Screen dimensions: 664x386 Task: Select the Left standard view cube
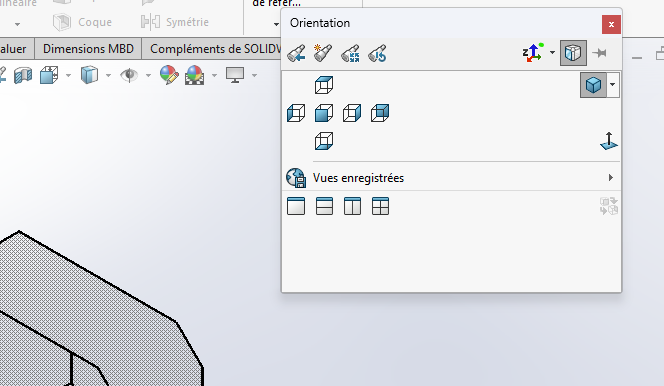pyautogui.click(x=296, y=113)
